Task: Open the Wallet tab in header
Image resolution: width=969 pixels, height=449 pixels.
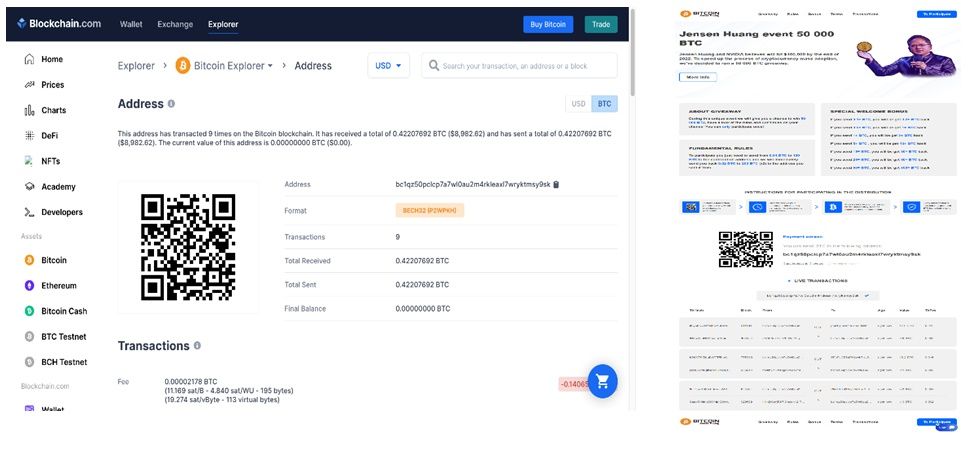Action: click(x=131, y=24)
